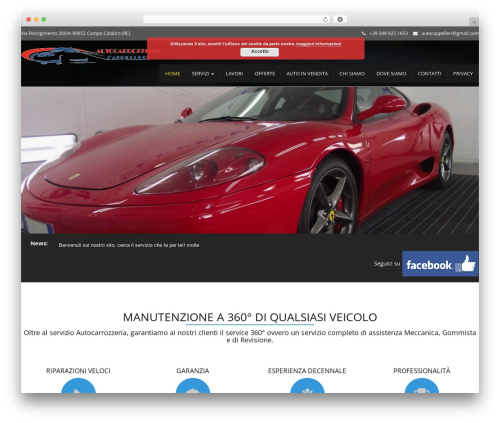Open the maggiori informazioni cookie link
500x423 pixels.
[318, 44]
